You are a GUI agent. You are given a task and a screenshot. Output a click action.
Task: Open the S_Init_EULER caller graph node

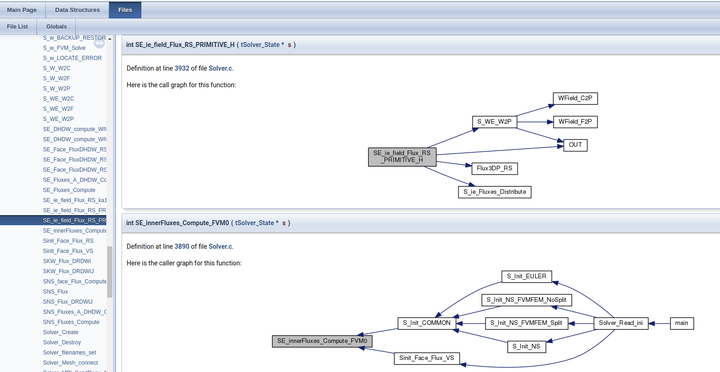click(527, 276)
